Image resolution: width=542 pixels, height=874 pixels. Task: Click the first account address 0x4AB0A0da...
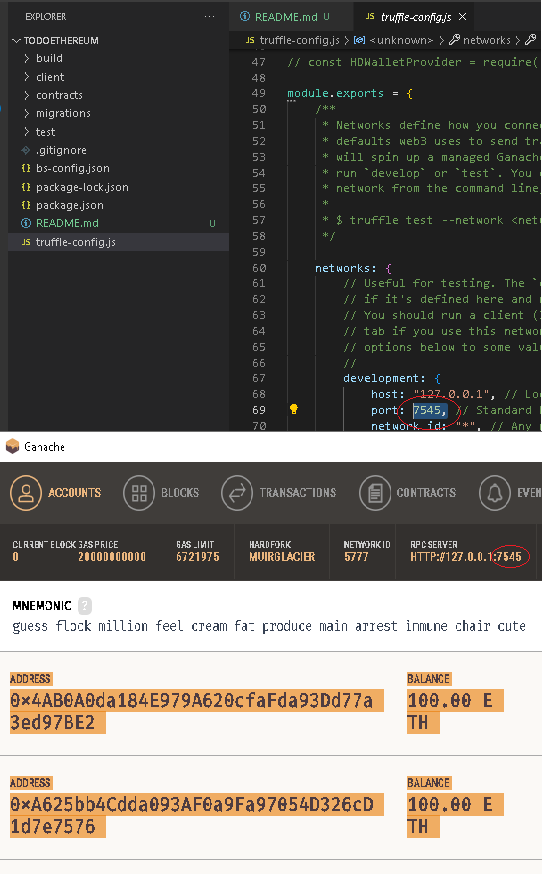197,711
